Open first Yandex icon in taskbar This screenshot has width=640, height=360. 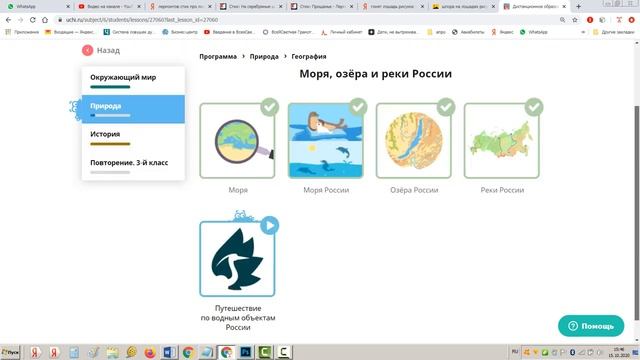(35, 352)
